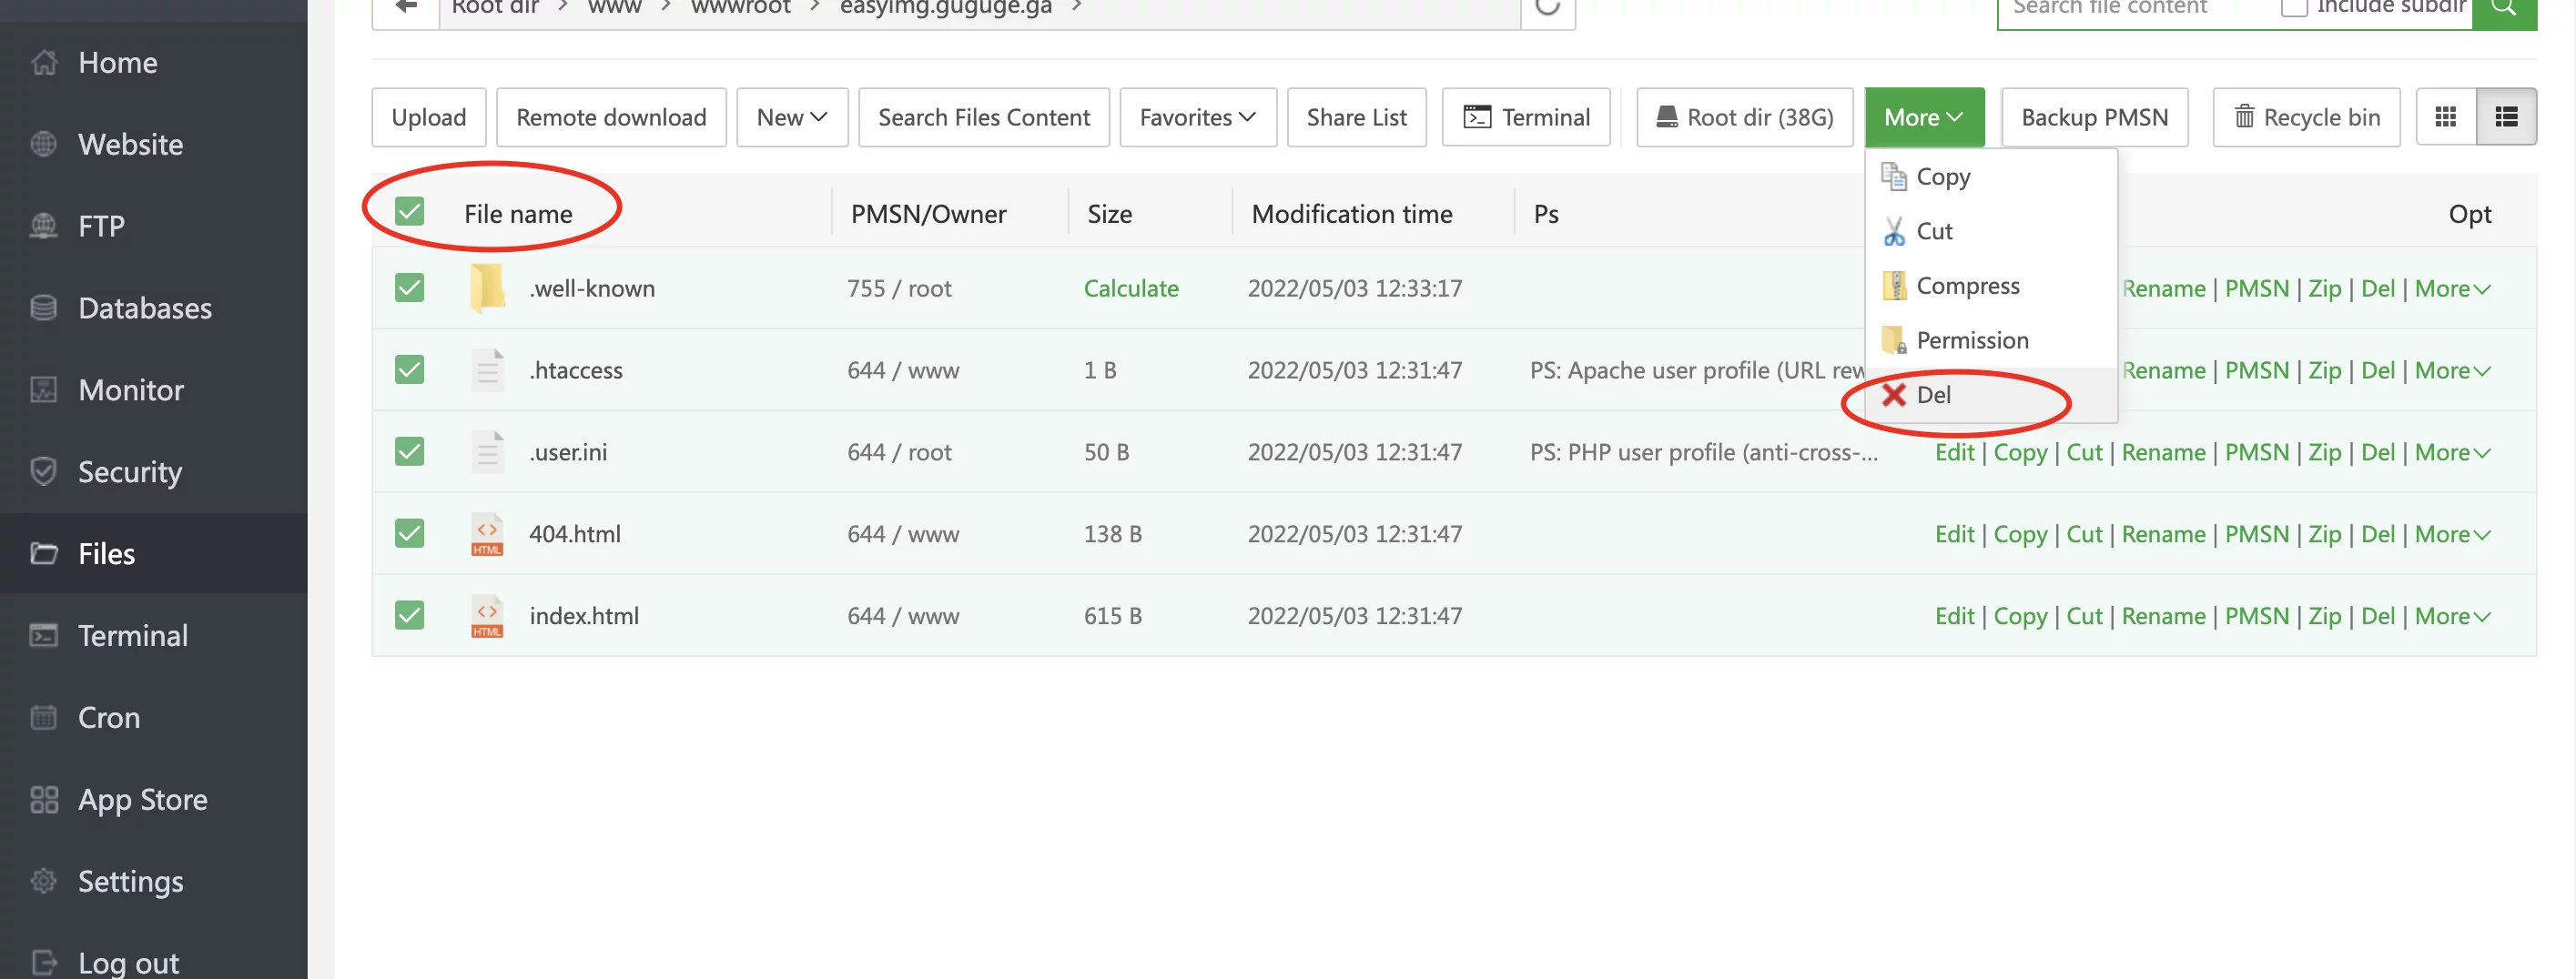Toggle the index.html row checkbox
The height and width of the screenshot is (979, 2576).
click(409, 616)
